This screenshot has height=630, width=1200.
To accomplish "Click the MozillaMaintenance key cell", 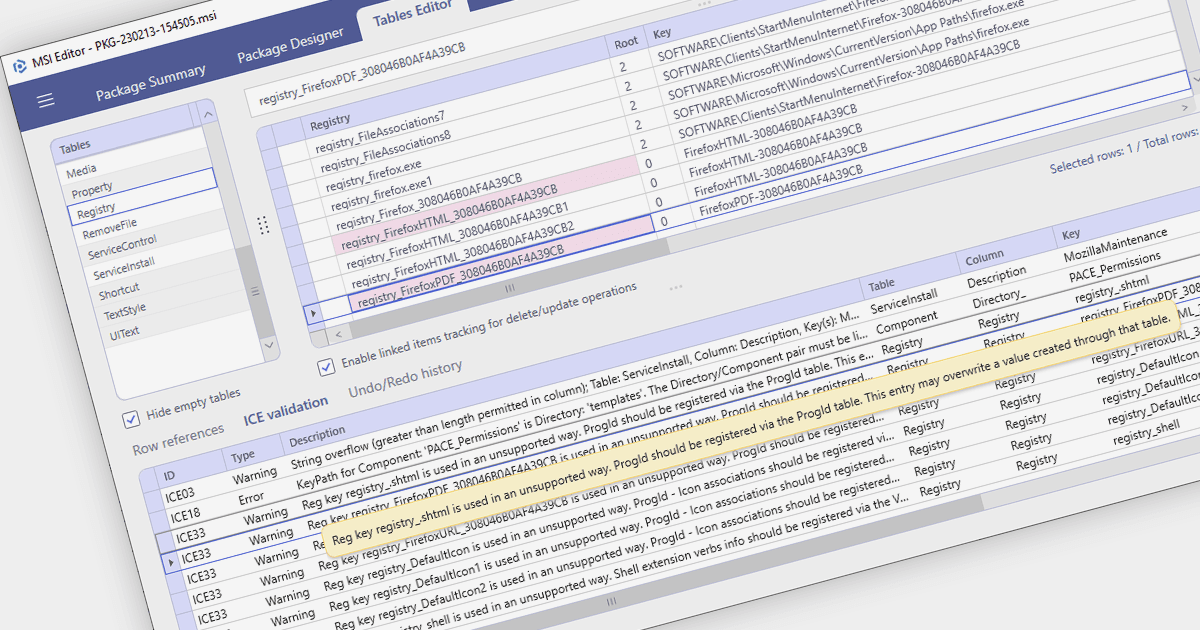I will click(x=1115, y=244).
